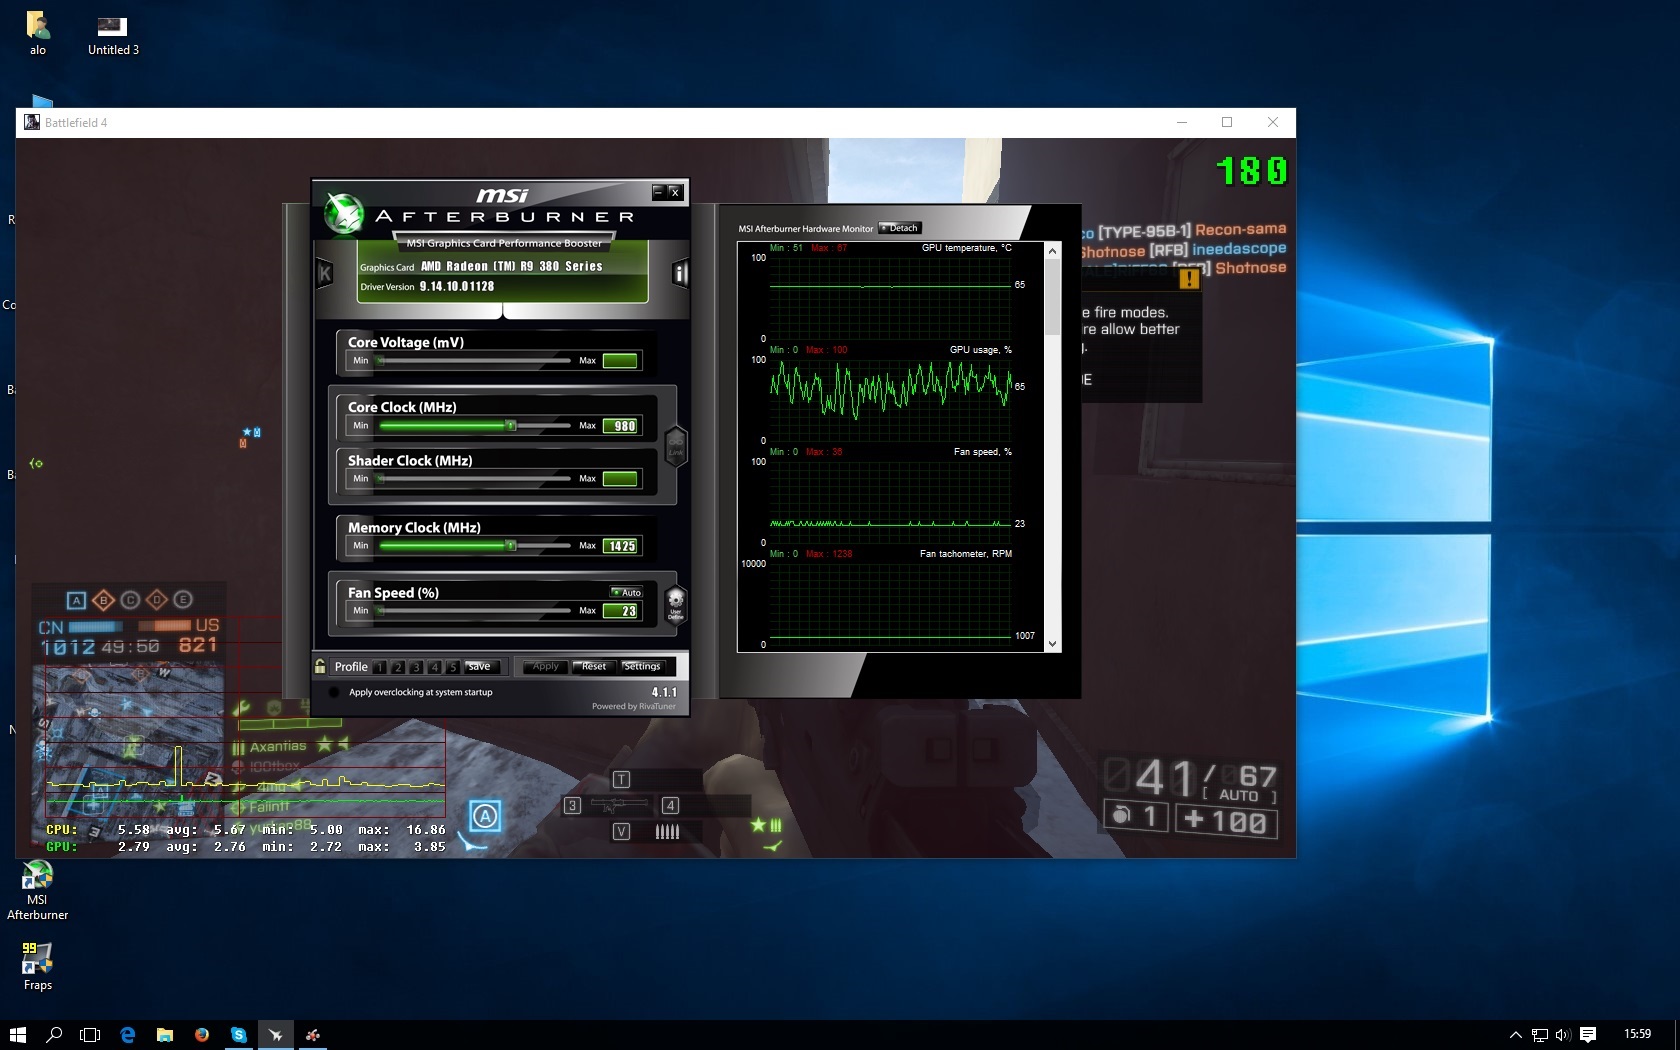Open Task View in taskbar

[x=90, y=1035]
